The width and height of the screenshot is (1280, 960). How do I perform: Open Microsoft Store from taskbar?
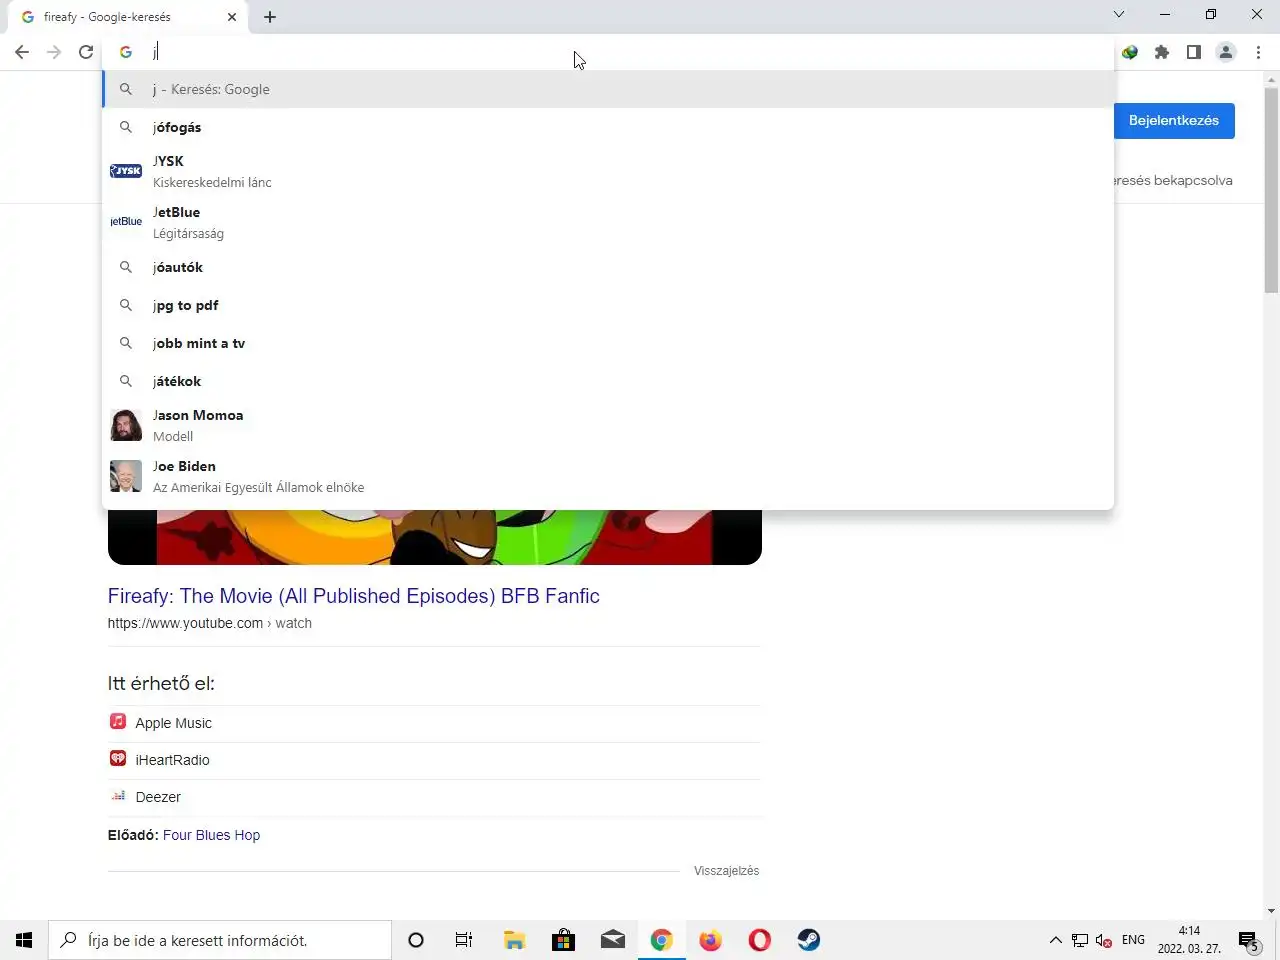(563, 940)
